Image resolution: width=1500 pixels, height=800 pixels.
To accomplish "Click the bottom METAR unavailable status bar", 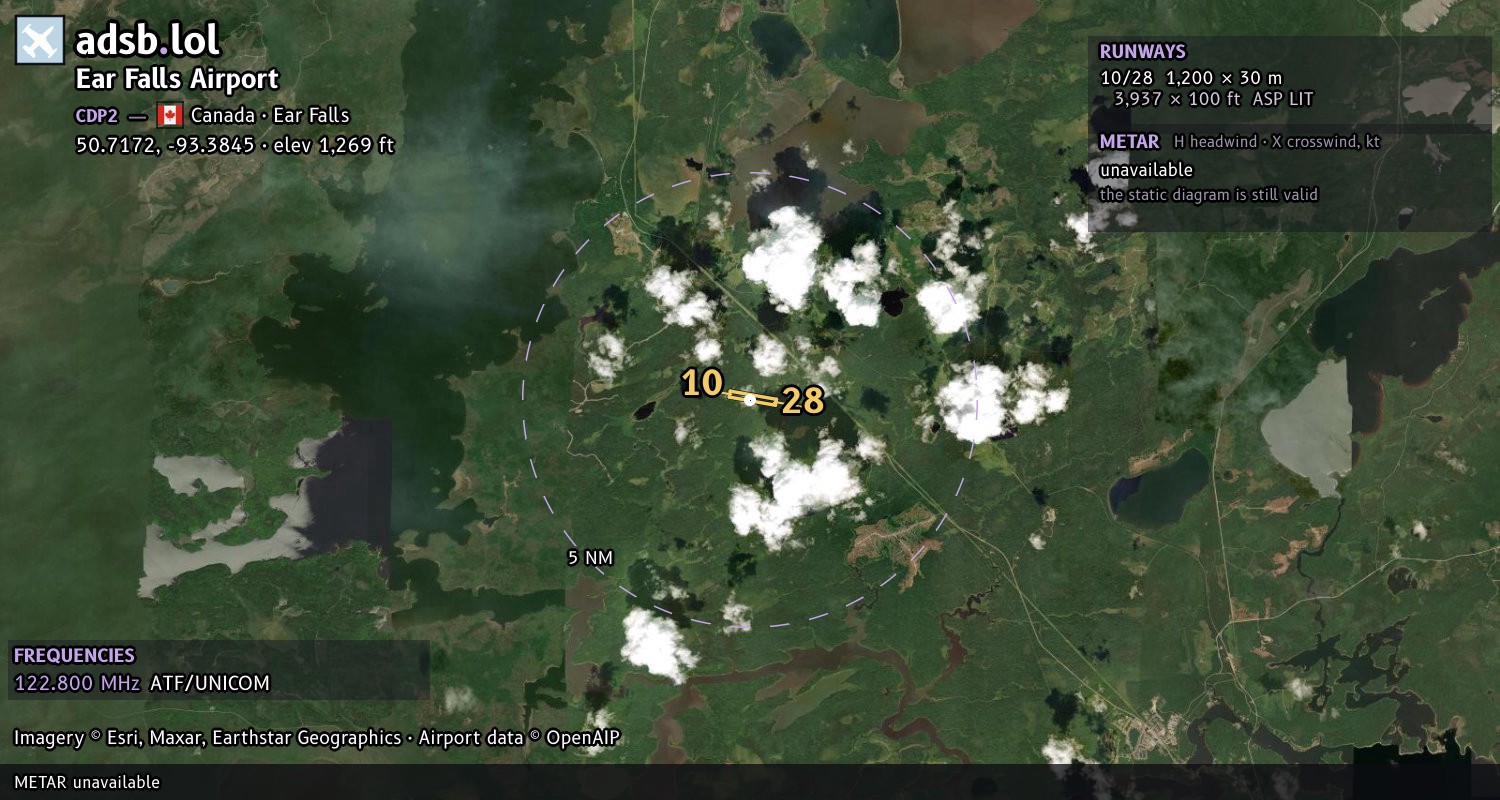I will pos(750,782).
